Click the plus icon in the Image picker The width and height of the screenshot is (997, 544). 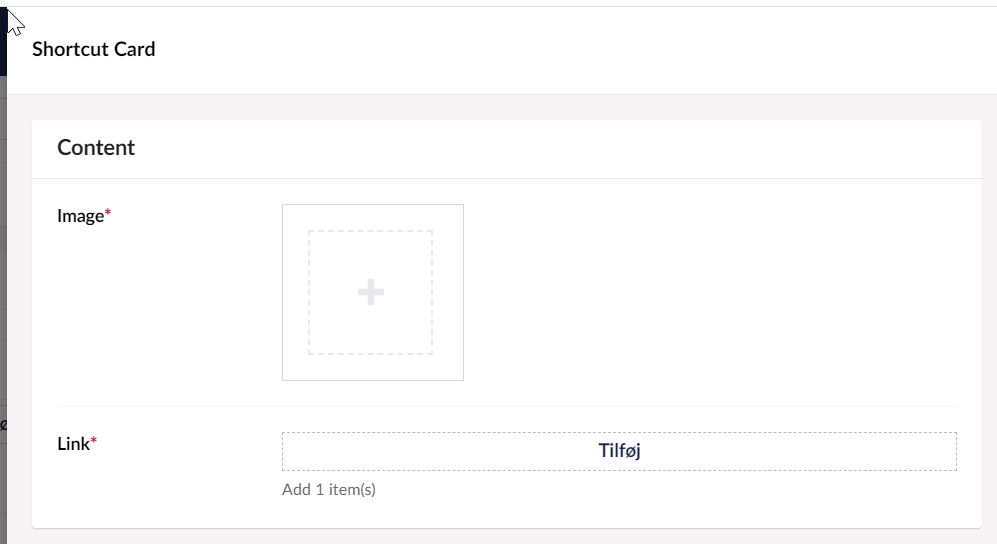tap(371, 292)
